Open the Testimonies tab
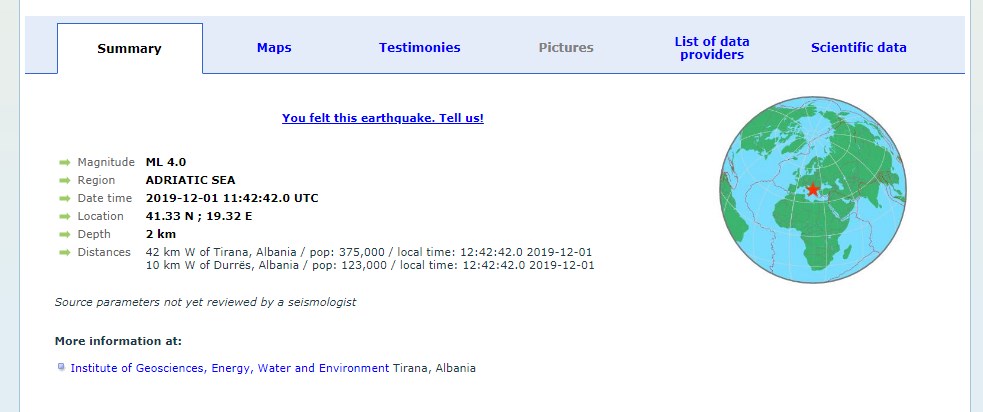The width and height of the screenshot is (983, 412). click(419, 47)
